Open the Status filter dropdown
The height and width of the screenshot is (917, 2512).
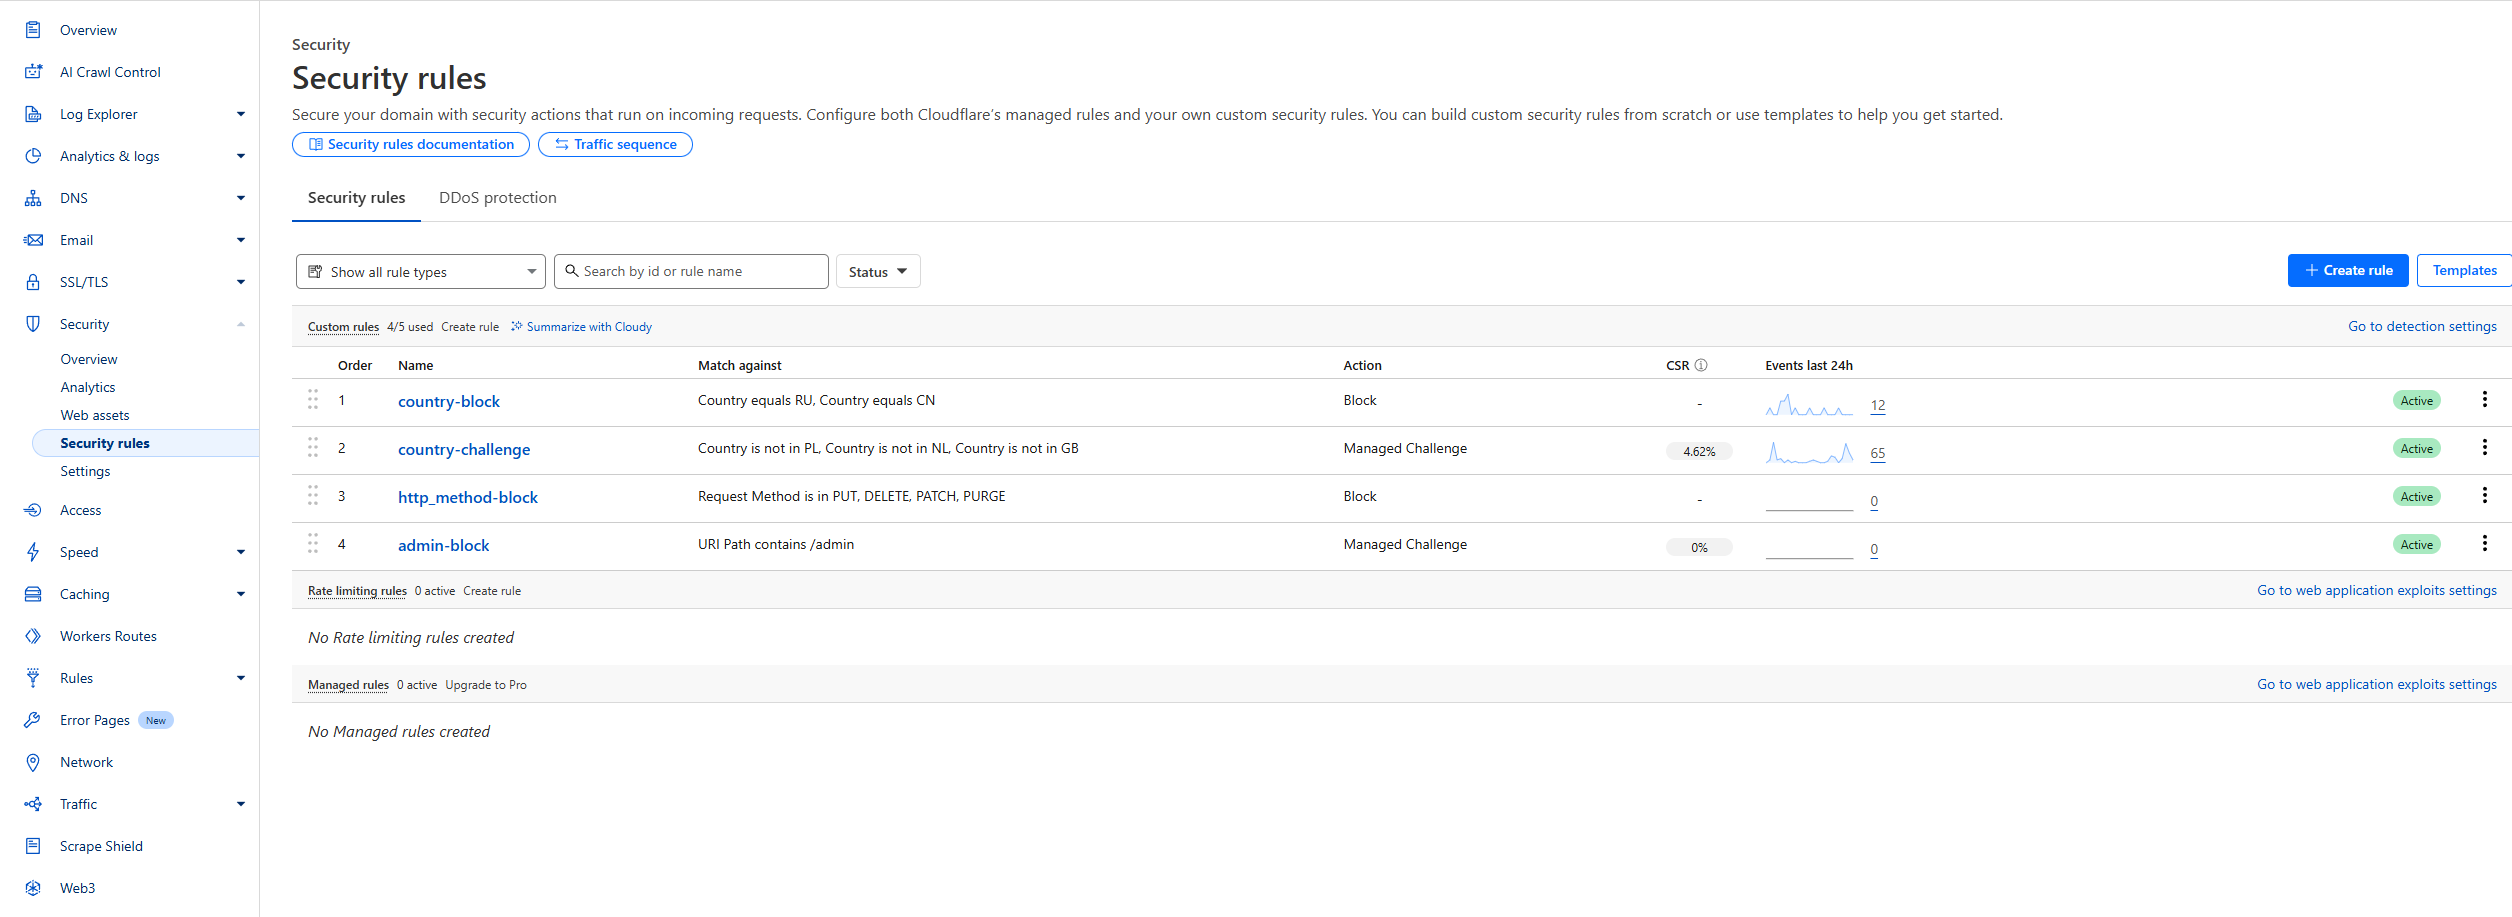[x=877, y=271]
